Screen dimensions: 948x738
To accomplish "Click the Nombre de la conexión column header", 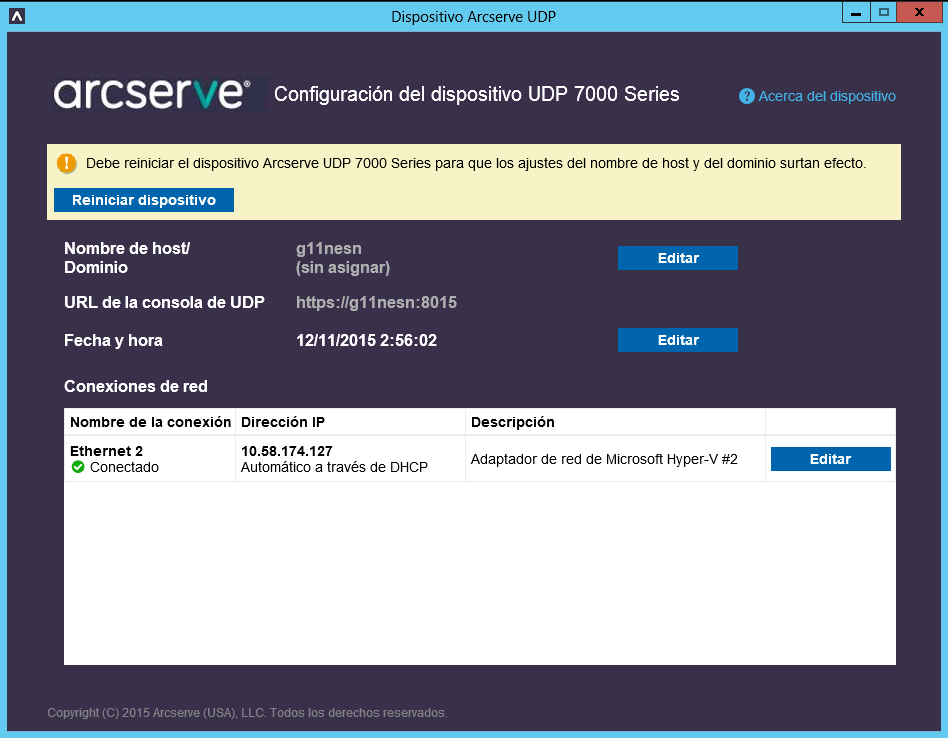I will 151,422.
